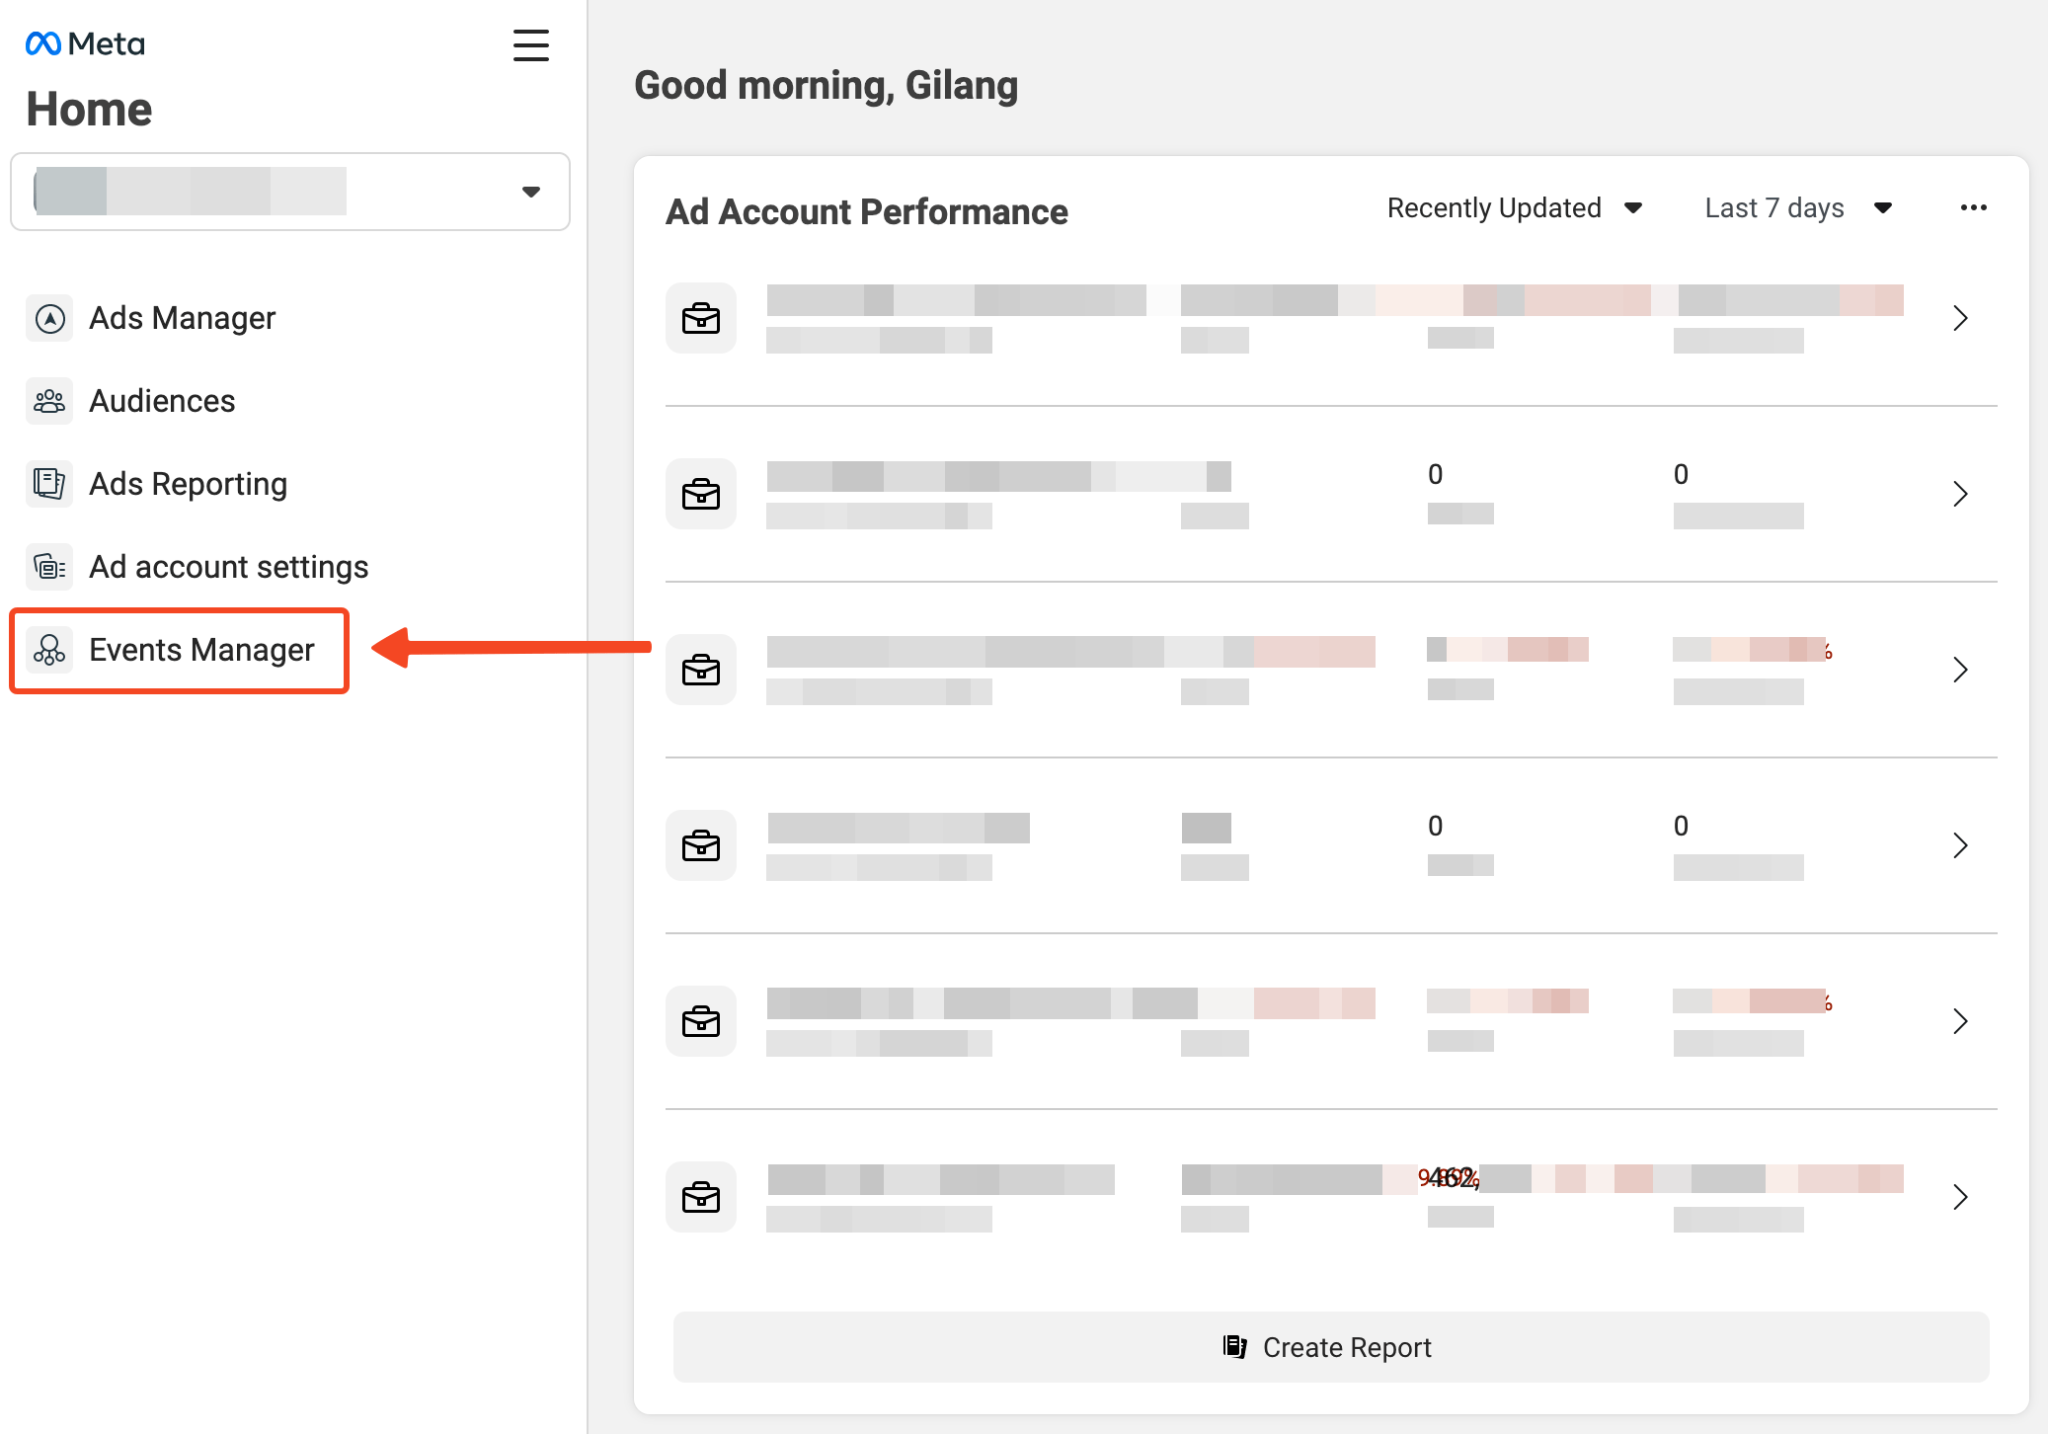Open Ad account settings via its icon

click(49, 566)
